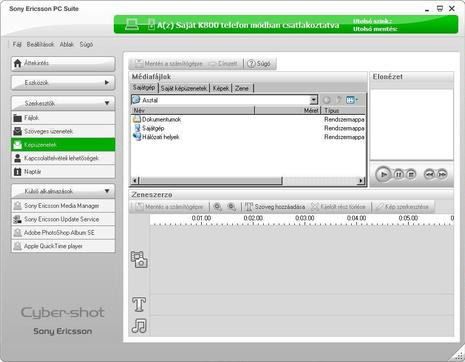Sort files by Méret column
The image size is (465, 362).
click(x=288, y=110)
